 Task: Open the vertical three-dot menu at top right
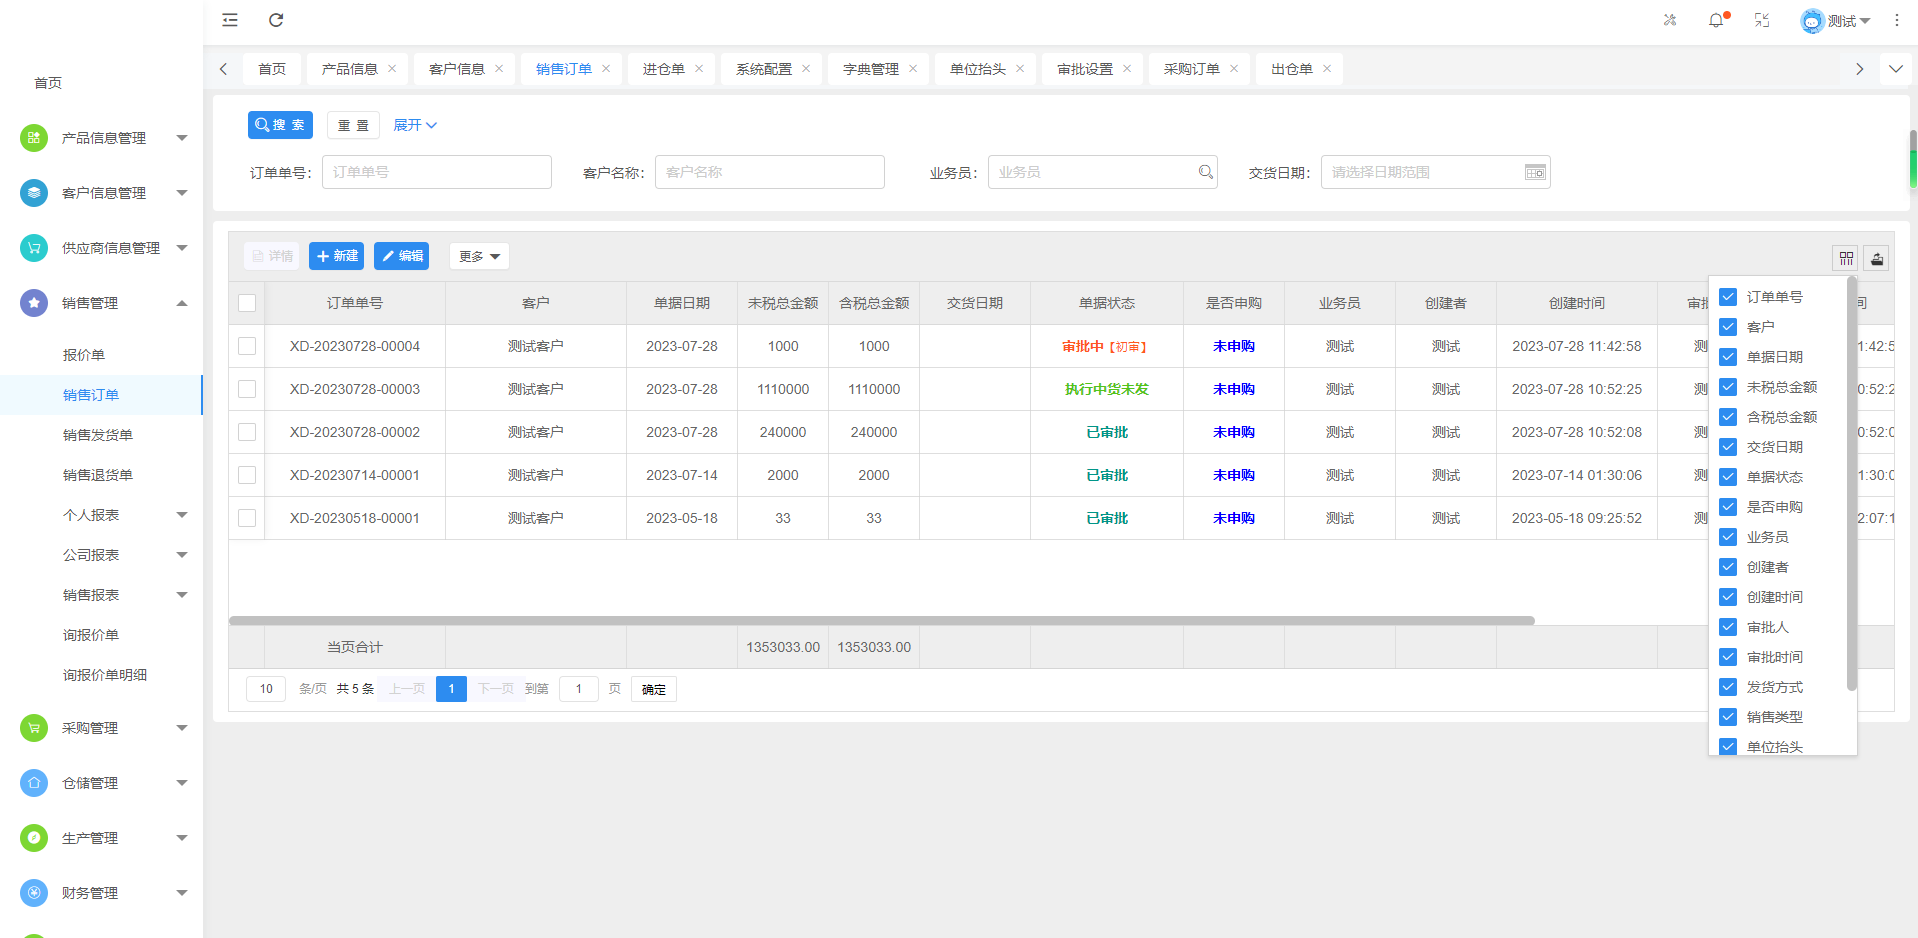pyautogui.click(x=1897, y=20)
